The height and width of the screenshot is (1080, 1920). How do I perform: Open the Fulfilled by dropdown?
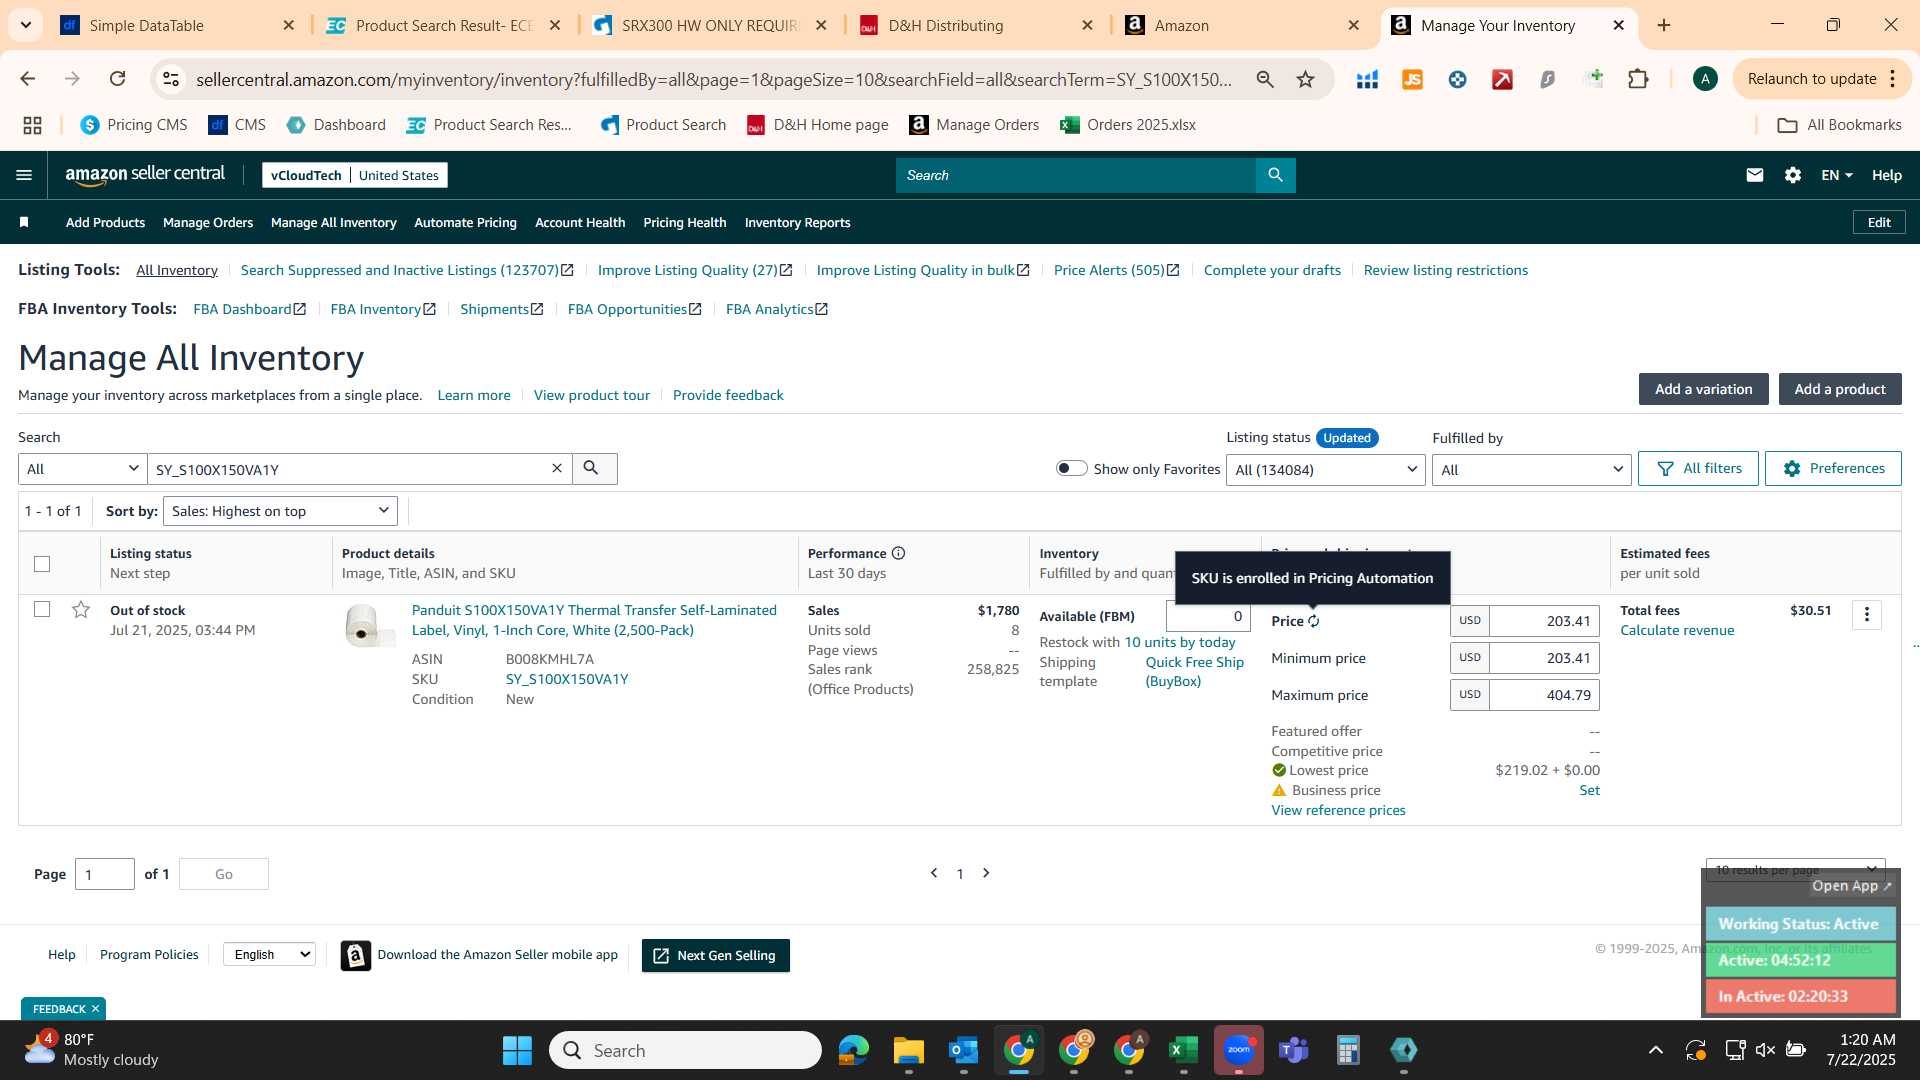coord(1532,469)
